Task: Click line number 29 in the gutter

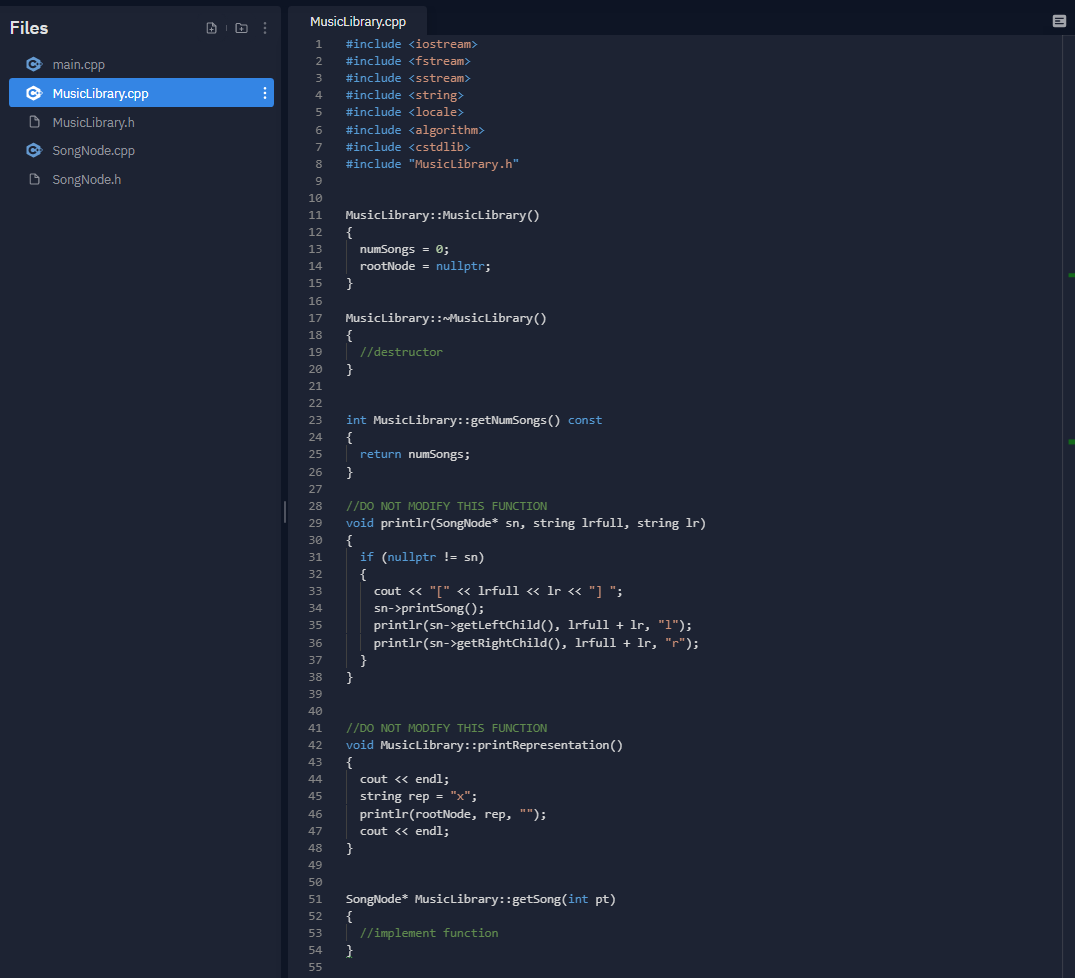Action: pos(315,523)
